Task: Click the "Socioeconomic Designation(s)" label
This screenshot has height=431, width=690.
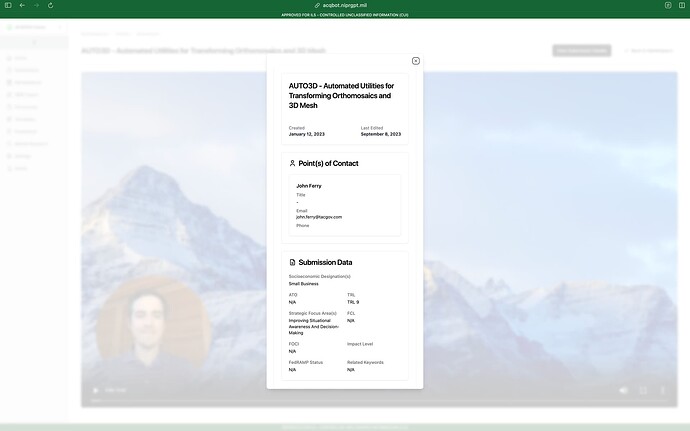Action: (x=319, y=276)
